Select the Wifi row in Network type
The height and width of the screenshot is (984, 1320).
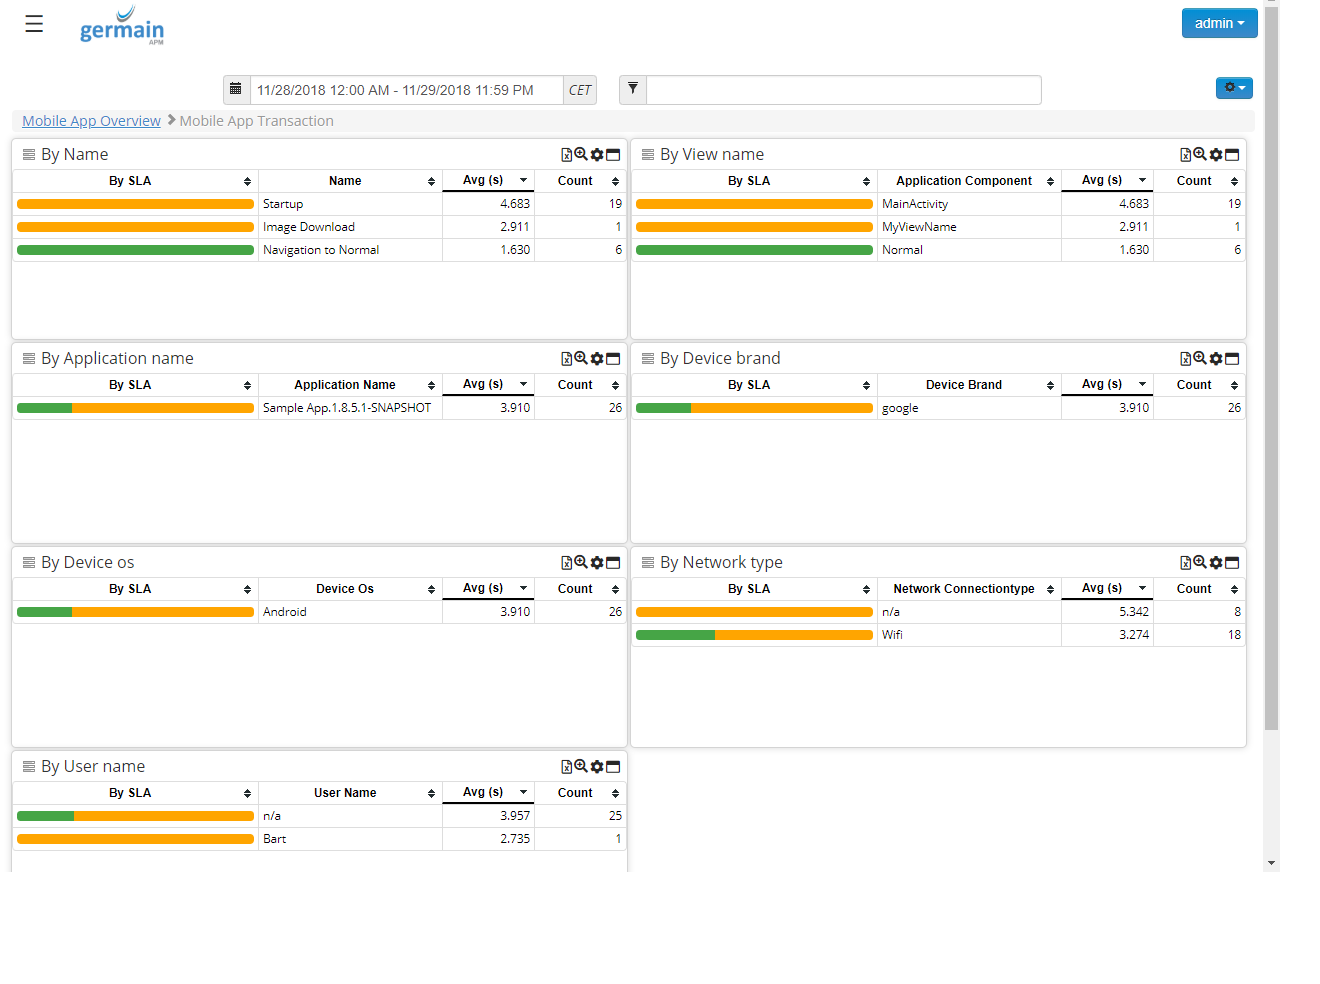[x=892, y=635]
